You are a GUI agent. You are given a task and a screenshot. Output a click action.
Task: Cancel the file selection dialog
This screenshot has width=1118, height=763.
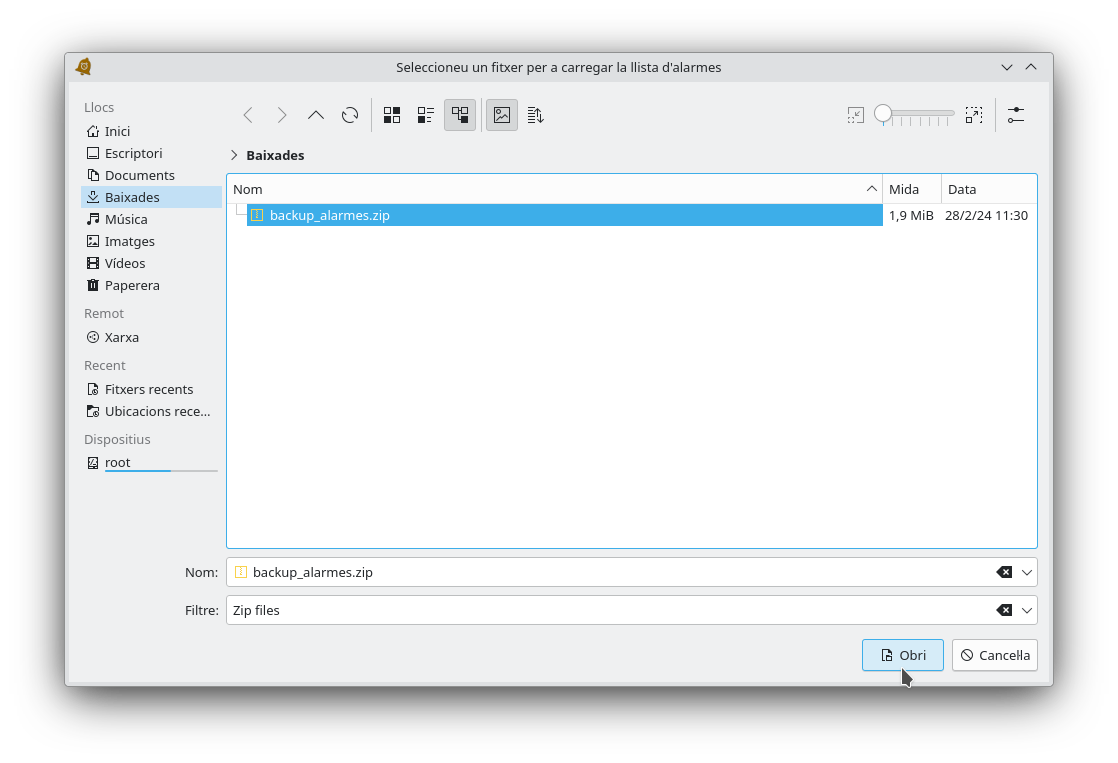[x=994, y=655]
